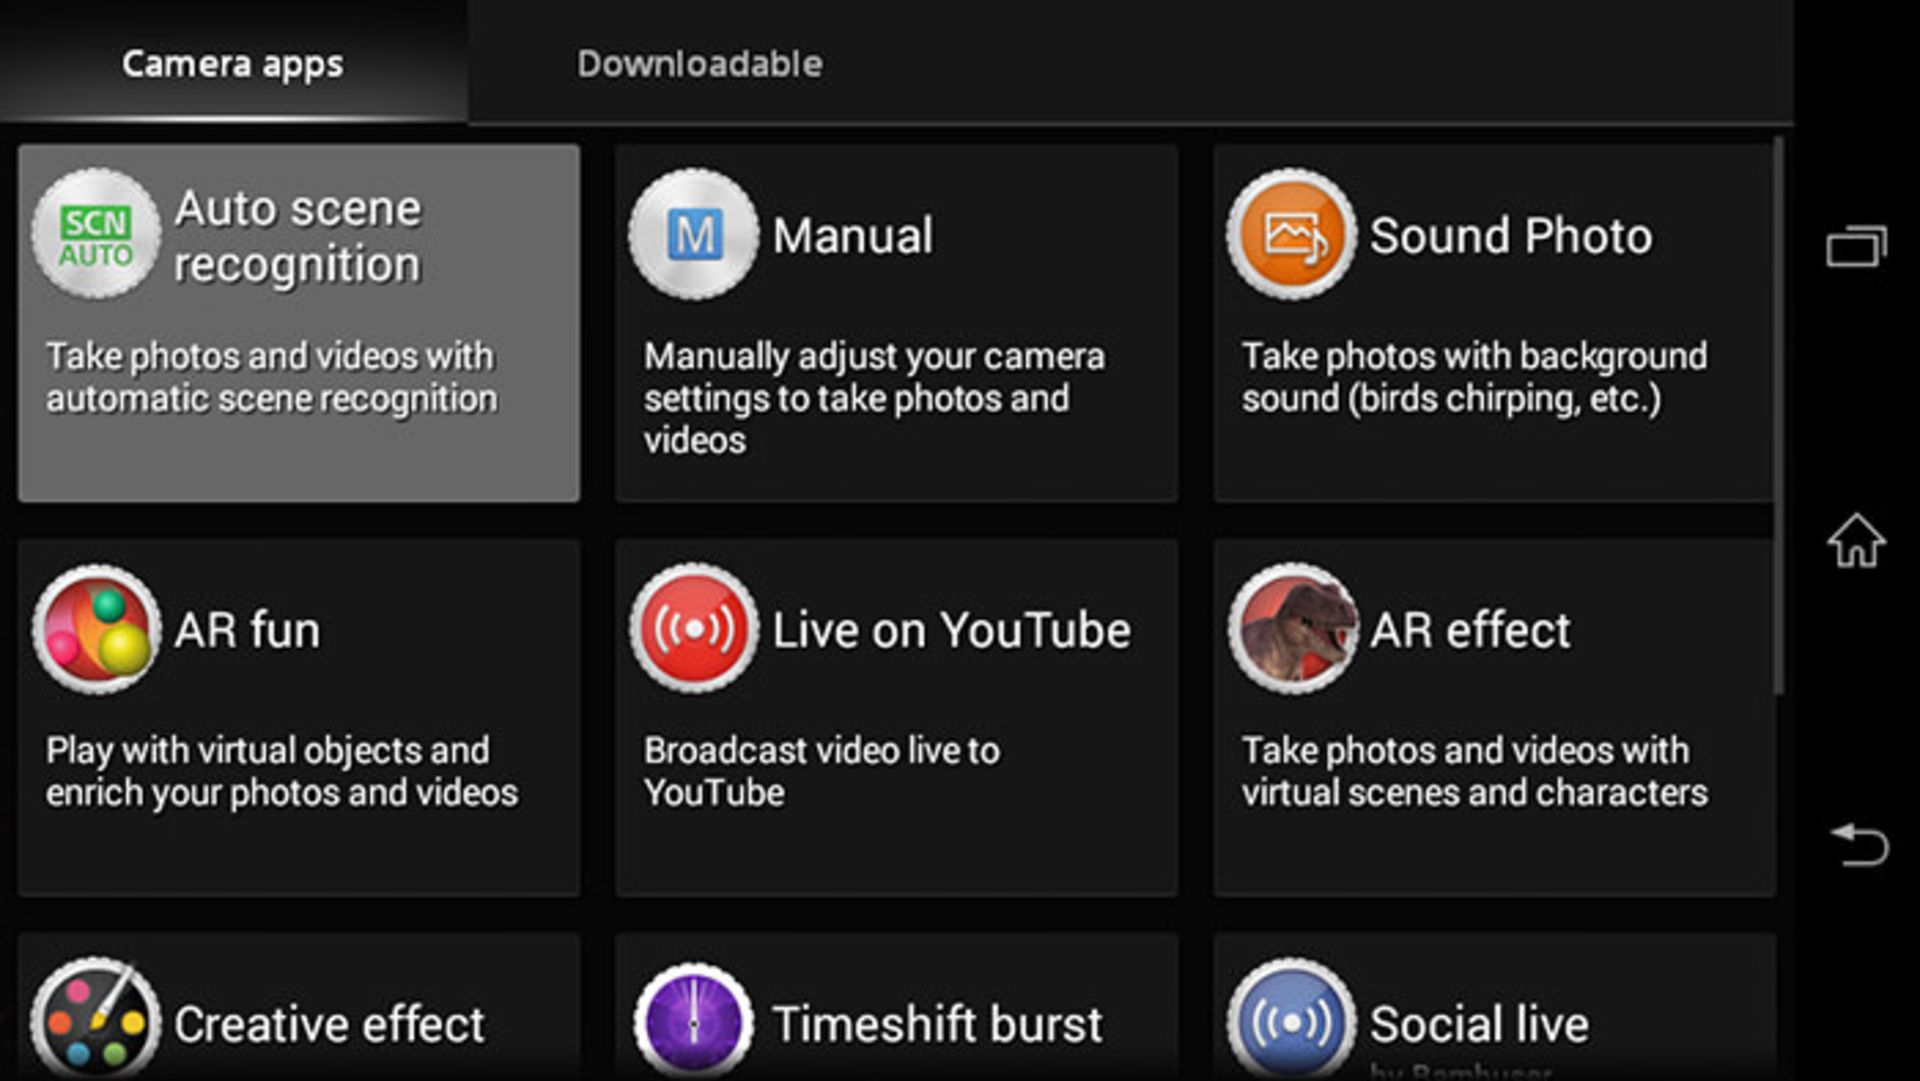This screenshot has width=1920, height=1081.
Task: Tap the SCN Auto scene recognition icon
Action: tap(96, 234)
